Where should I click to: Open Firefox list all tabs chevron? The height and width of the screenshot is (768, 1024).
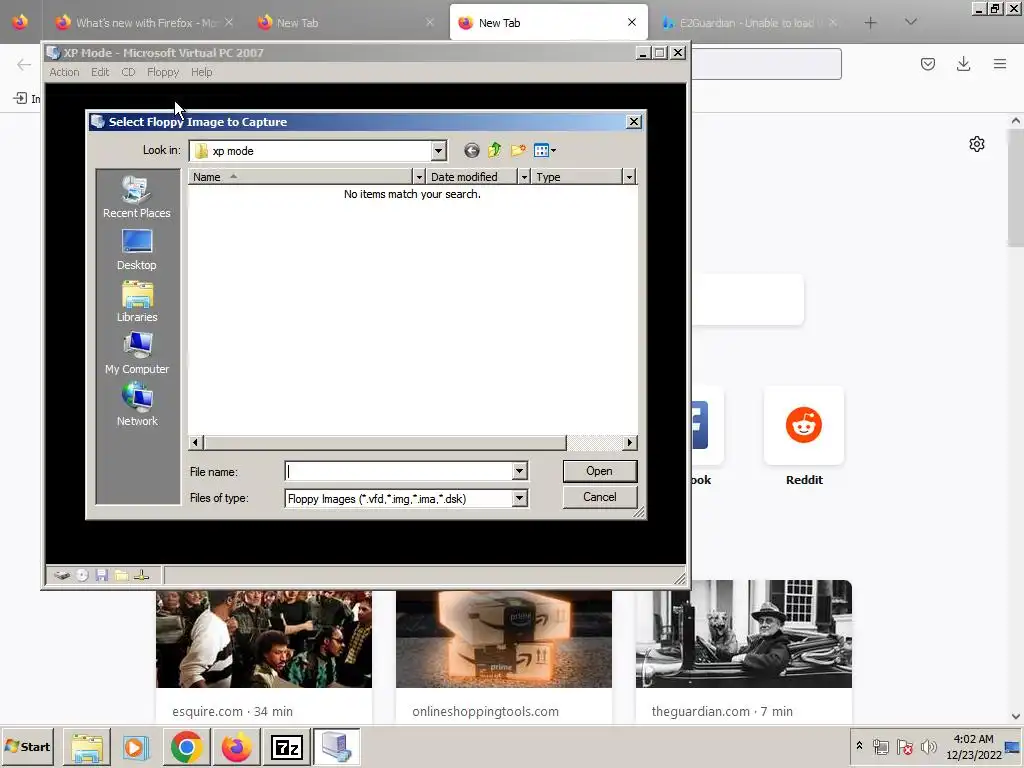(x=910, y=22)
